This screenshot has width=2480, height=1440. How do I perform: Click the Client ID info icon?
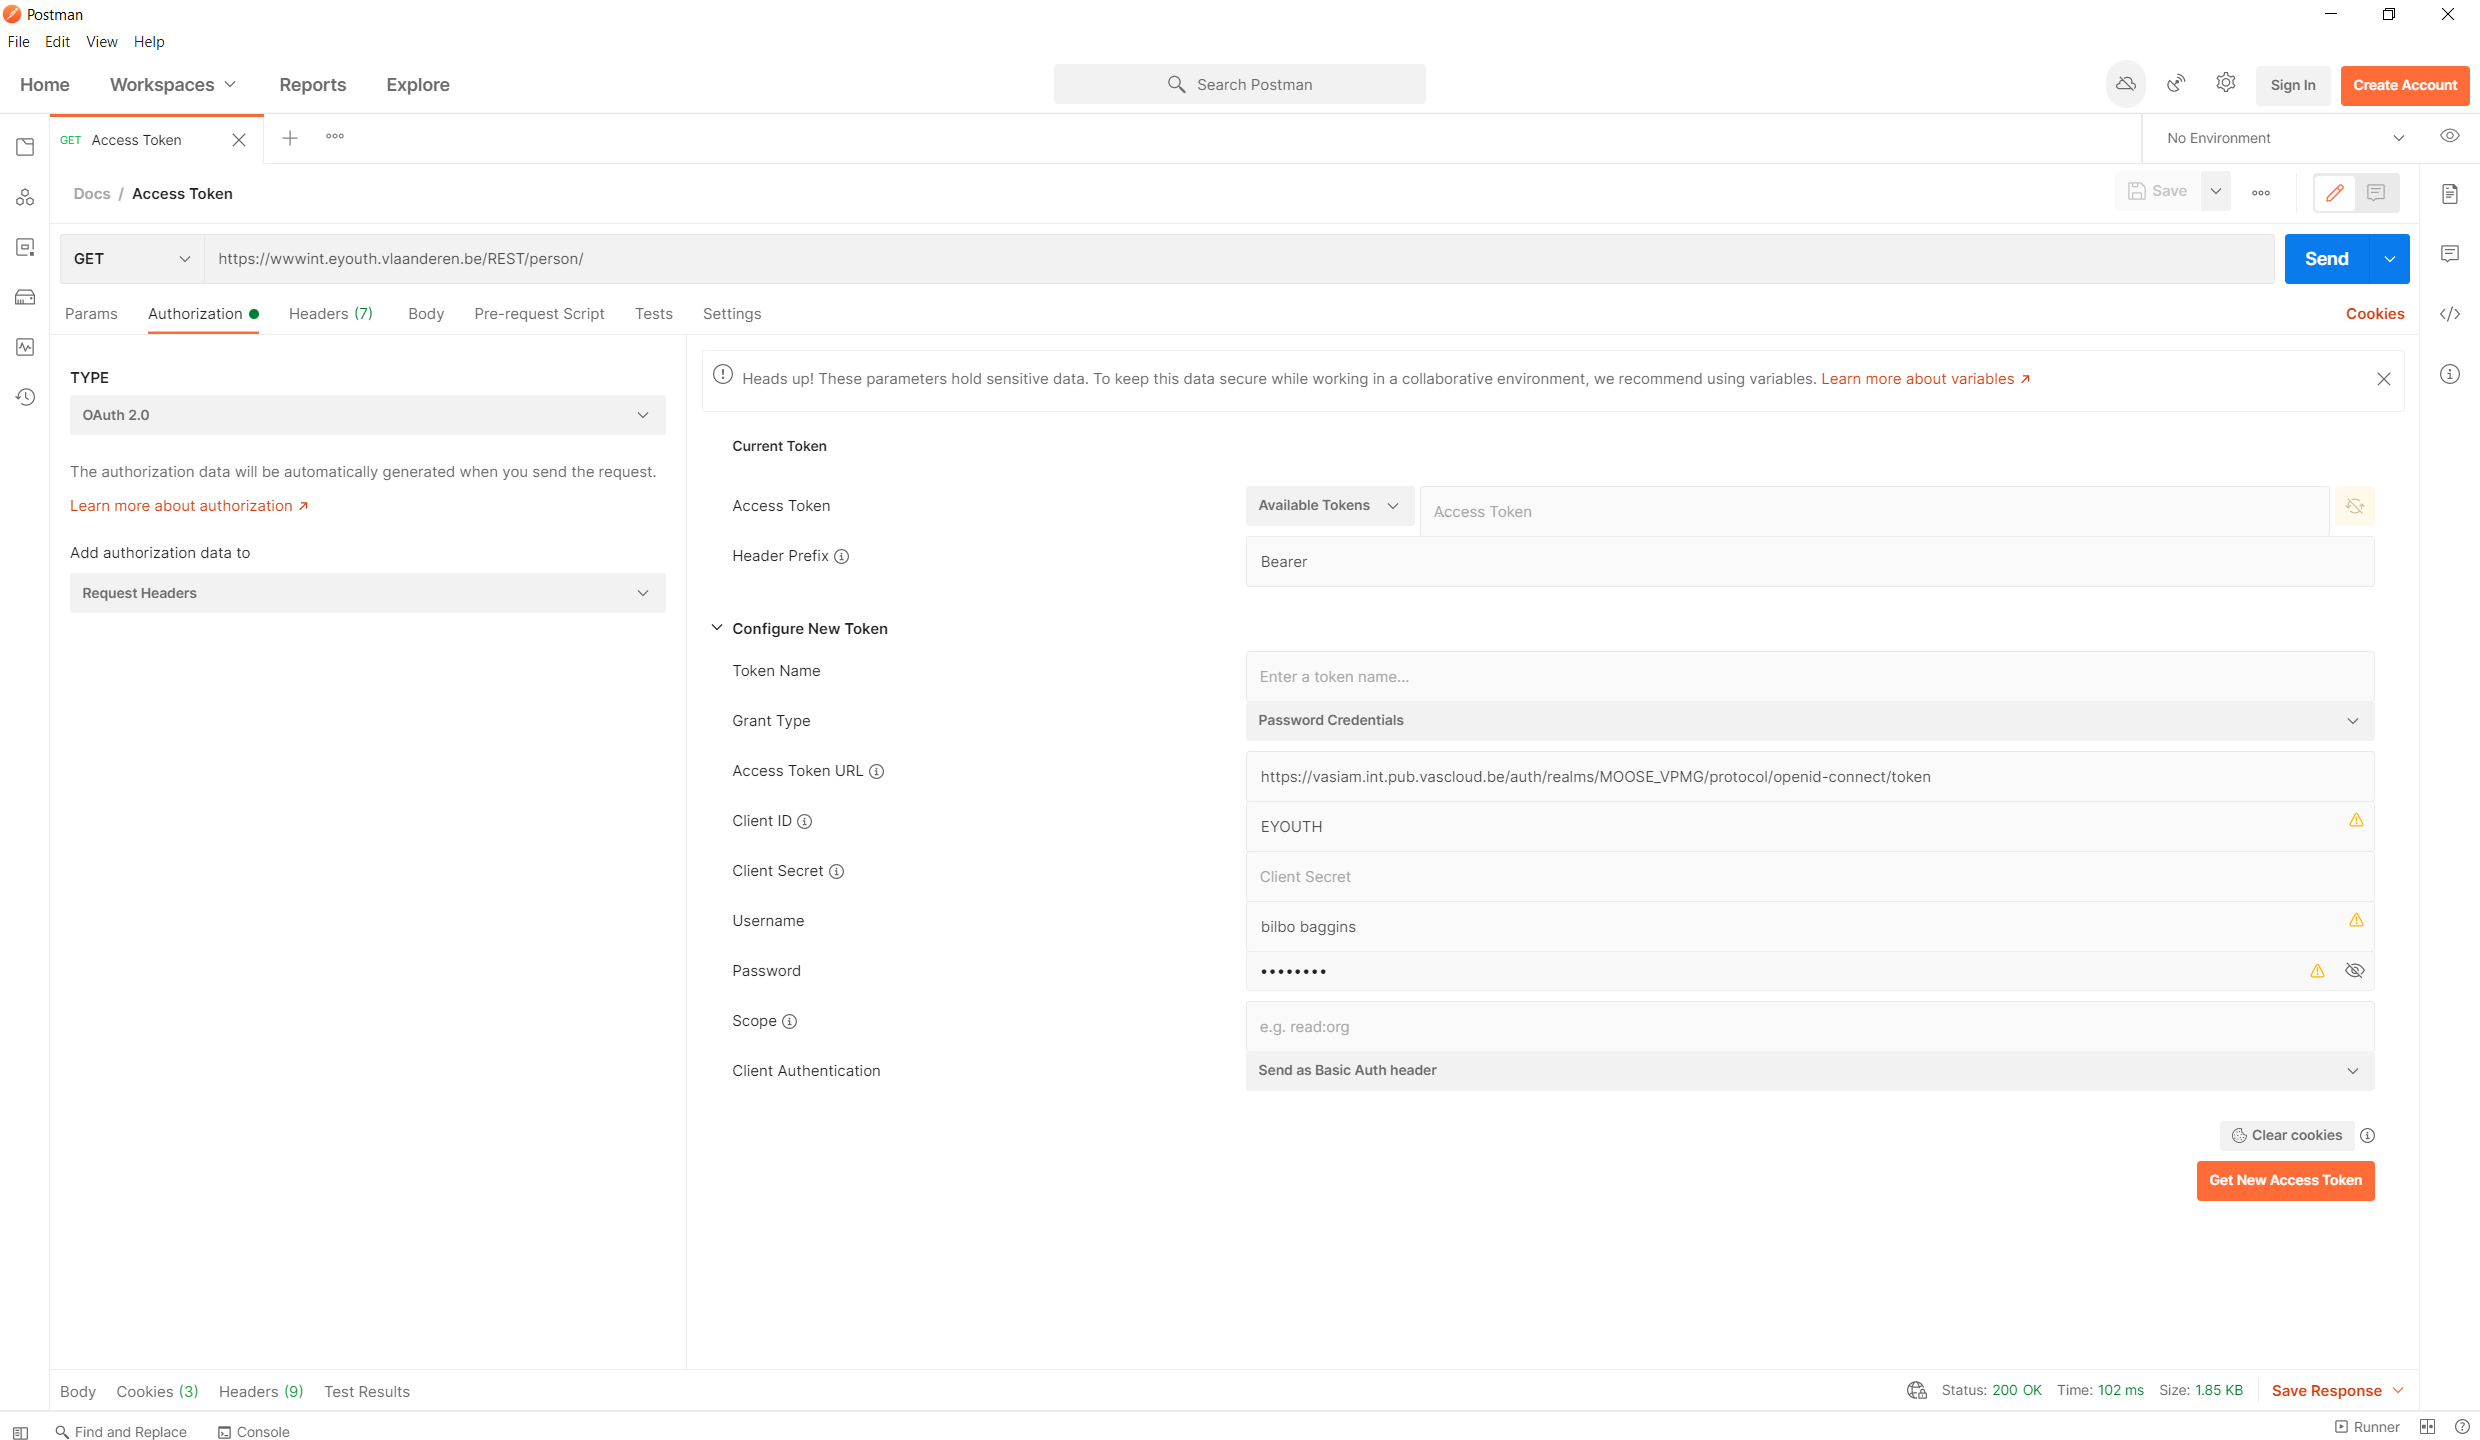[x=804, y=822]
